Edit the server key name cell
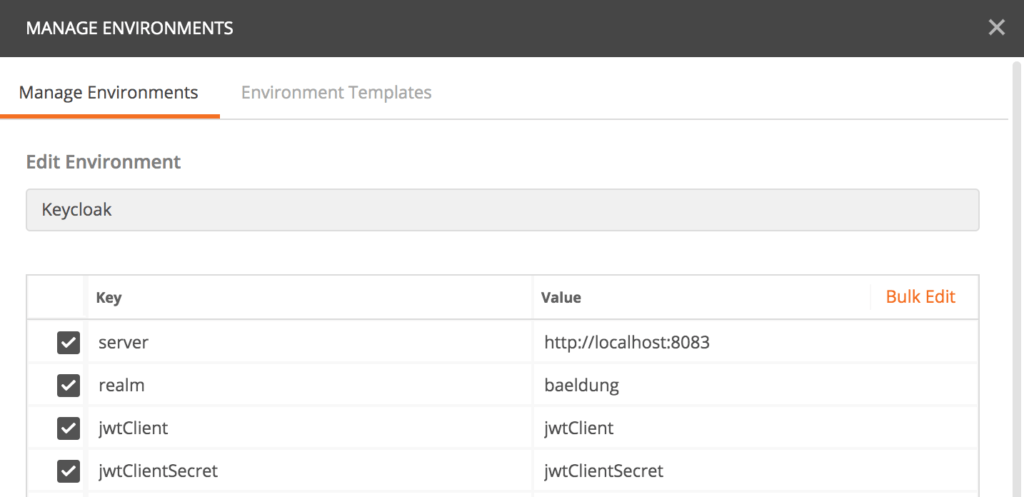 click(310, 343)
